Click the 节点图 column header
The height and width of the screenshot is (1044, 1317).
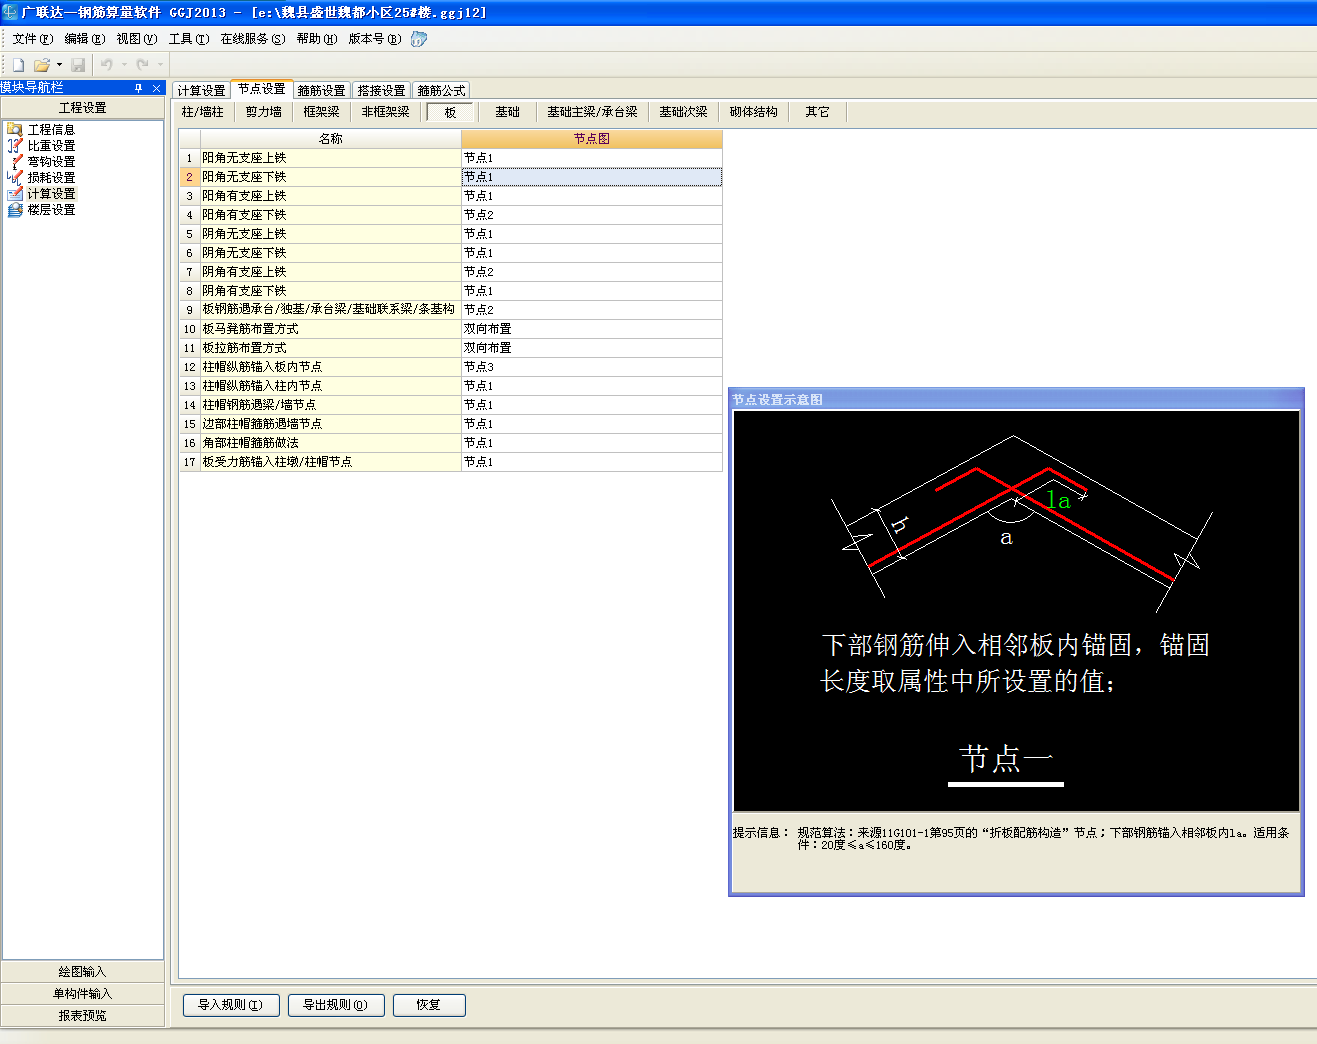coord(591,139)
